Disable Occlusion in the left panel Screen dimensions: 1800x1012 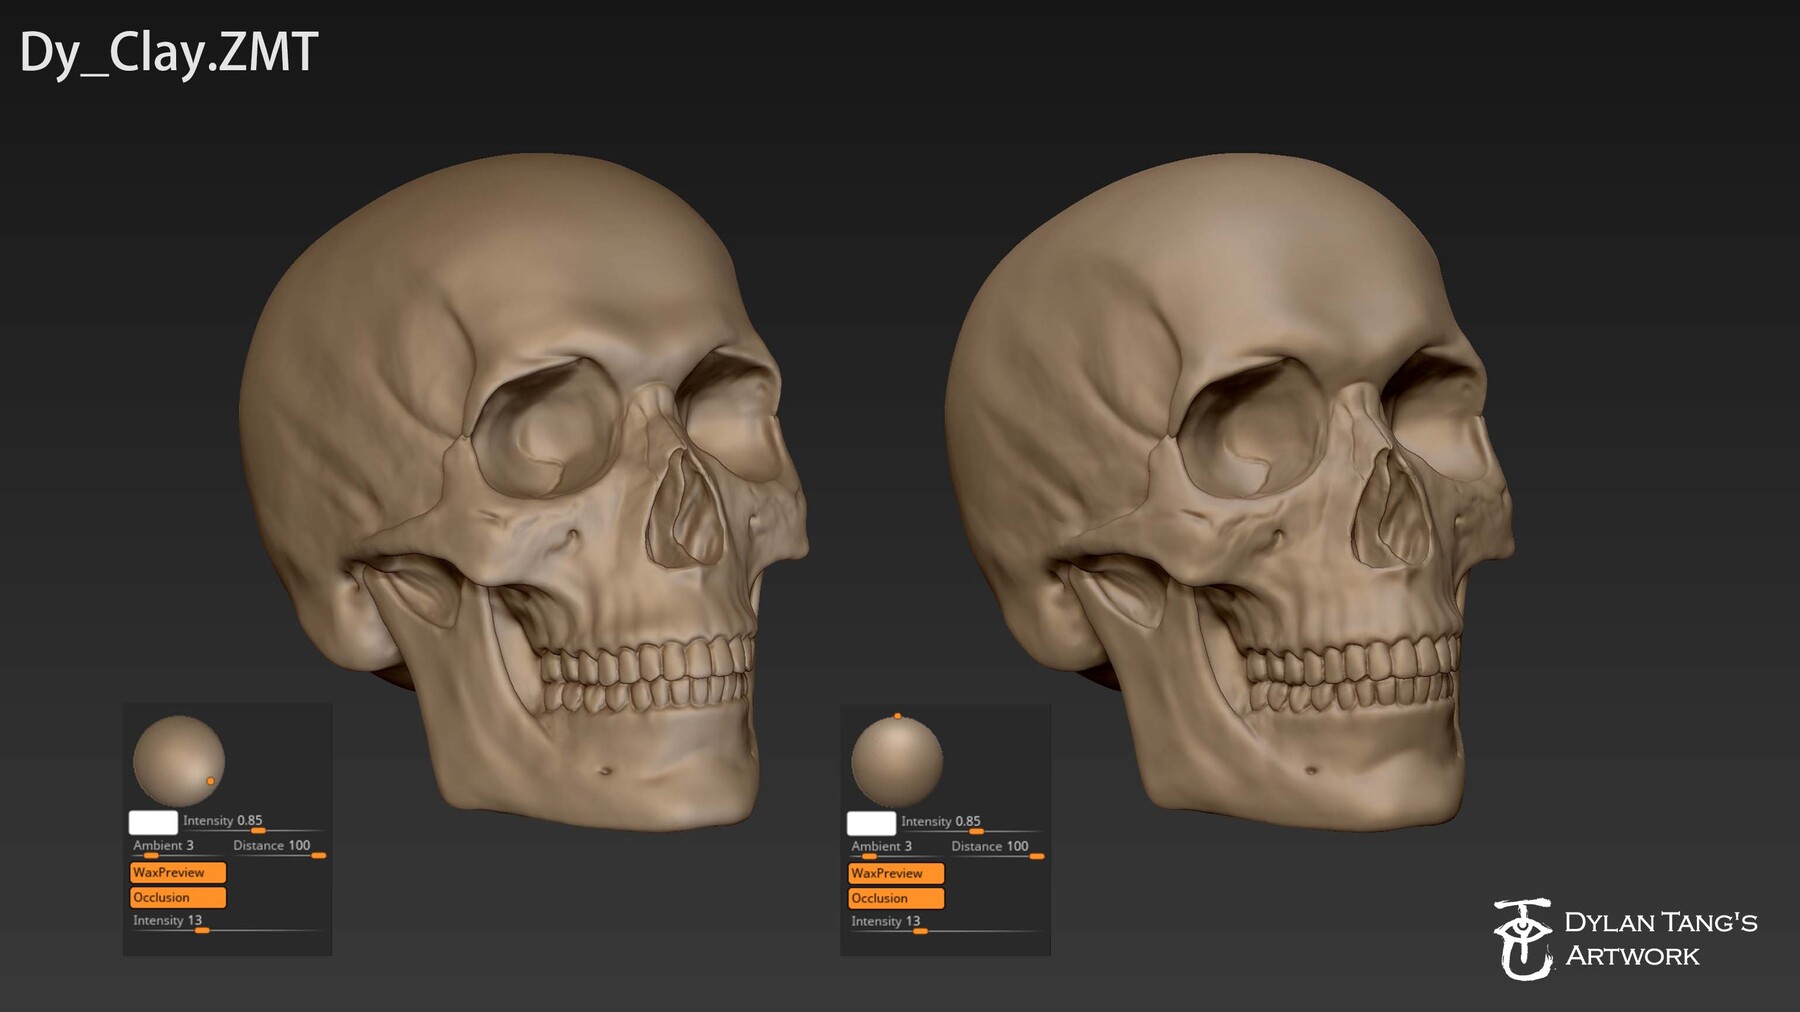point(176,897)
